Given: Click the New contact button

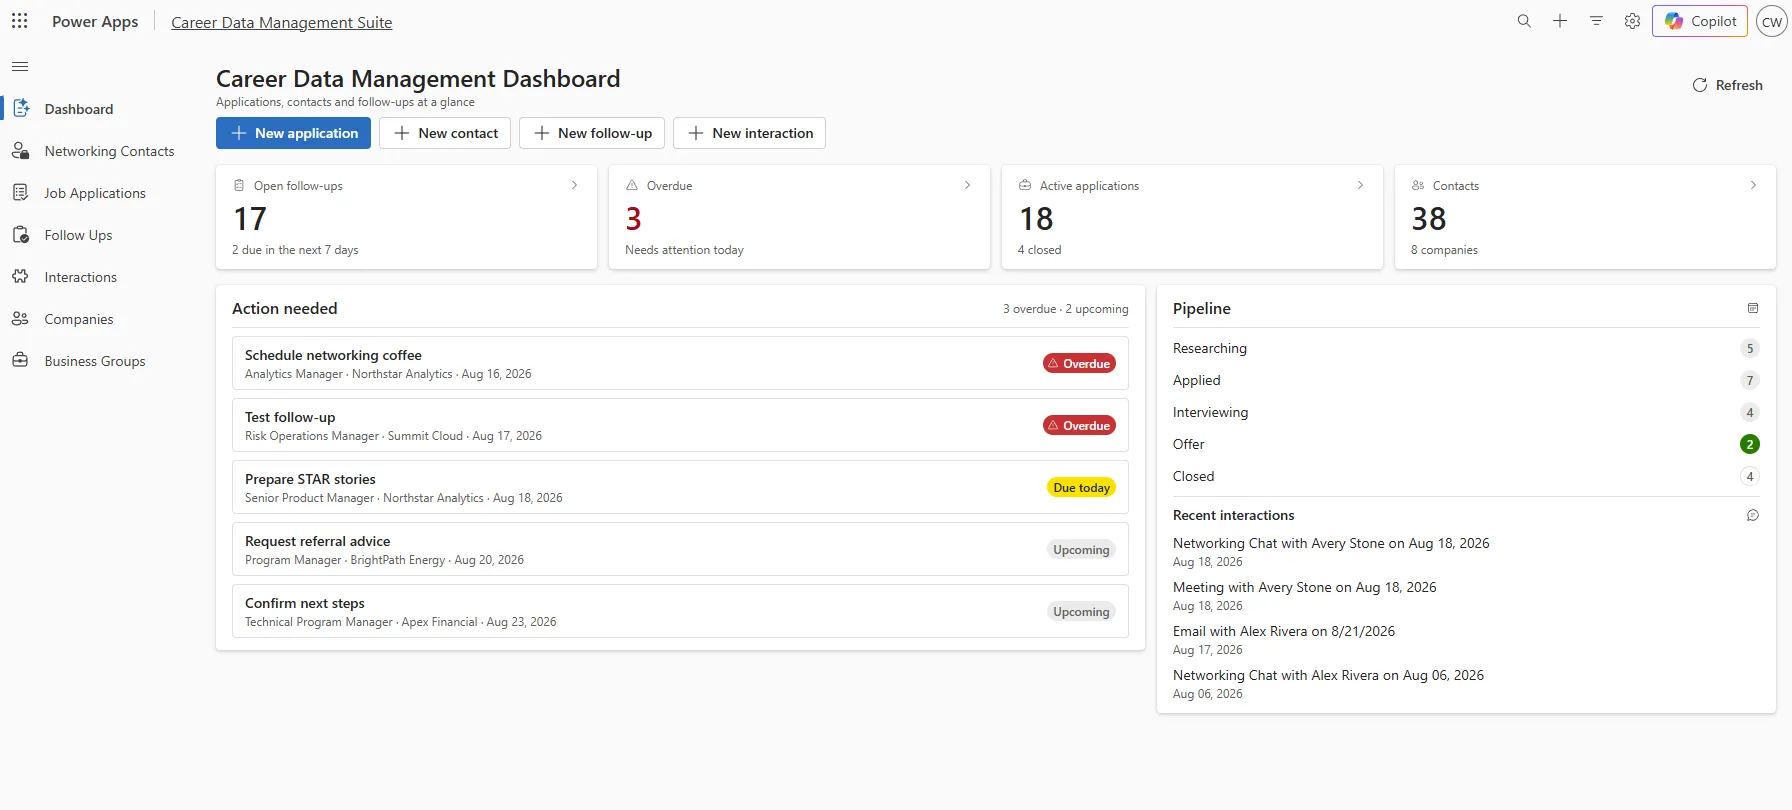Looking at the screenshot, I should coord(445,133).
